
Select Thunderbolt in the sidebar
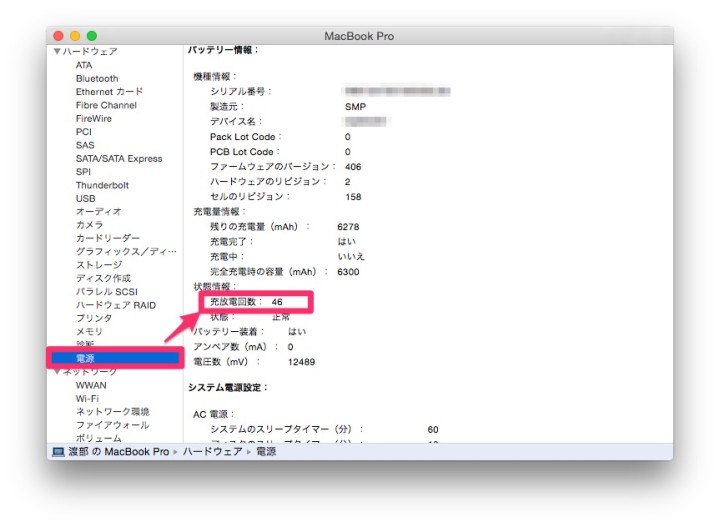coord(102,185)
